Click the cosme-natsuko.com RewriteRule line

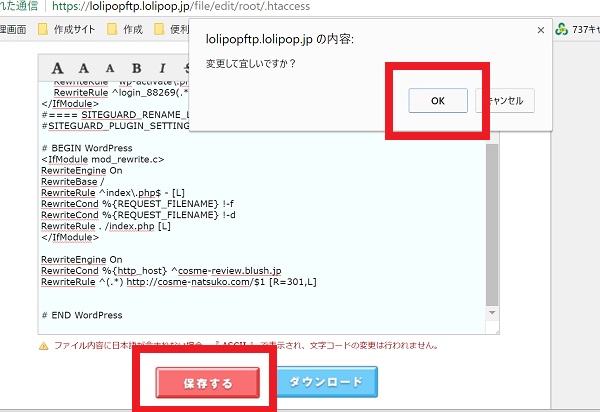179,282
